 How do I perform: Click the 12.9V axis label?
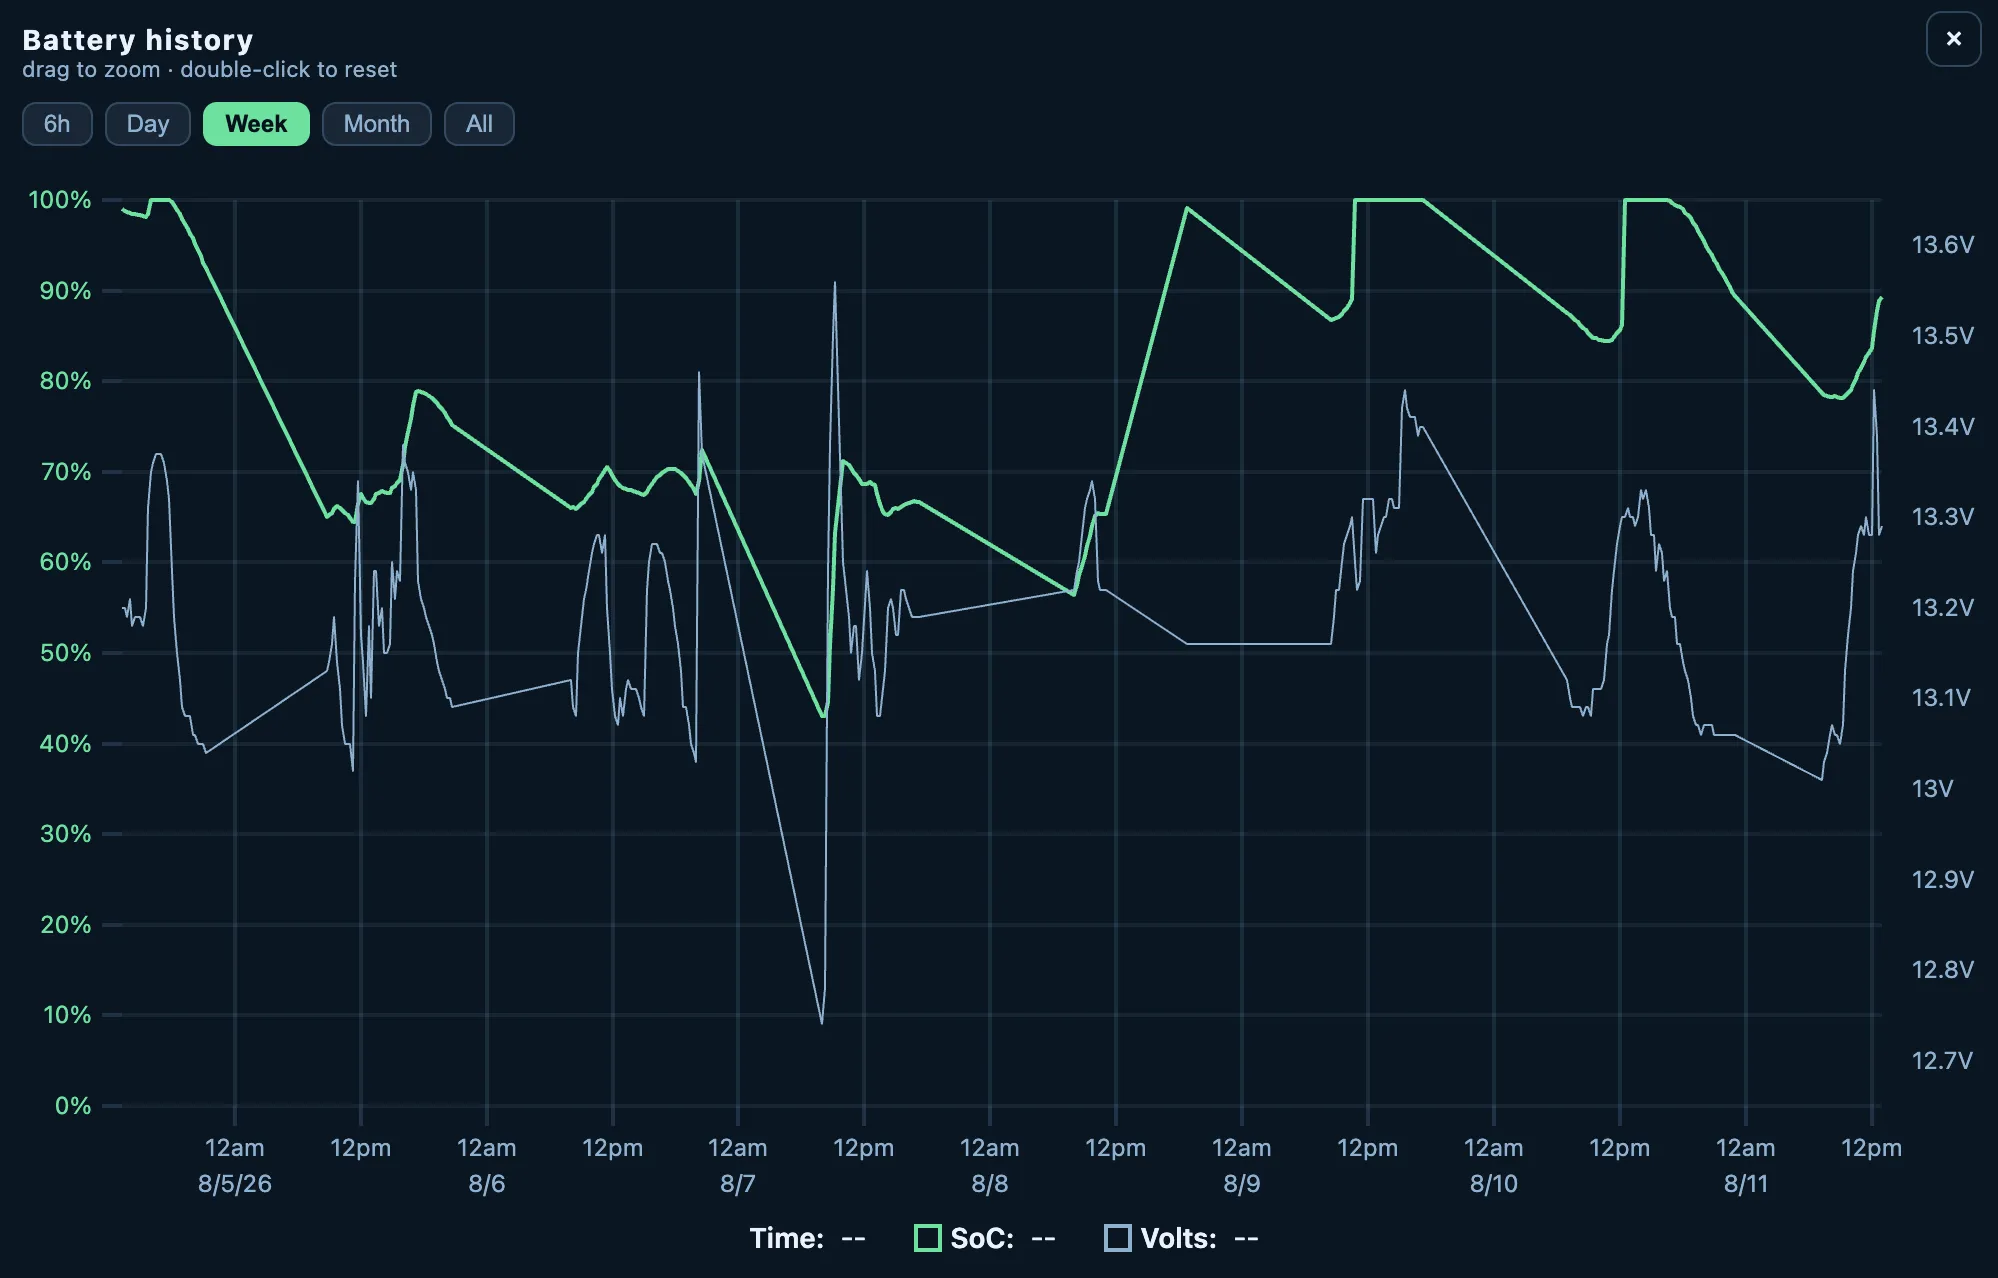point(1943,880)
